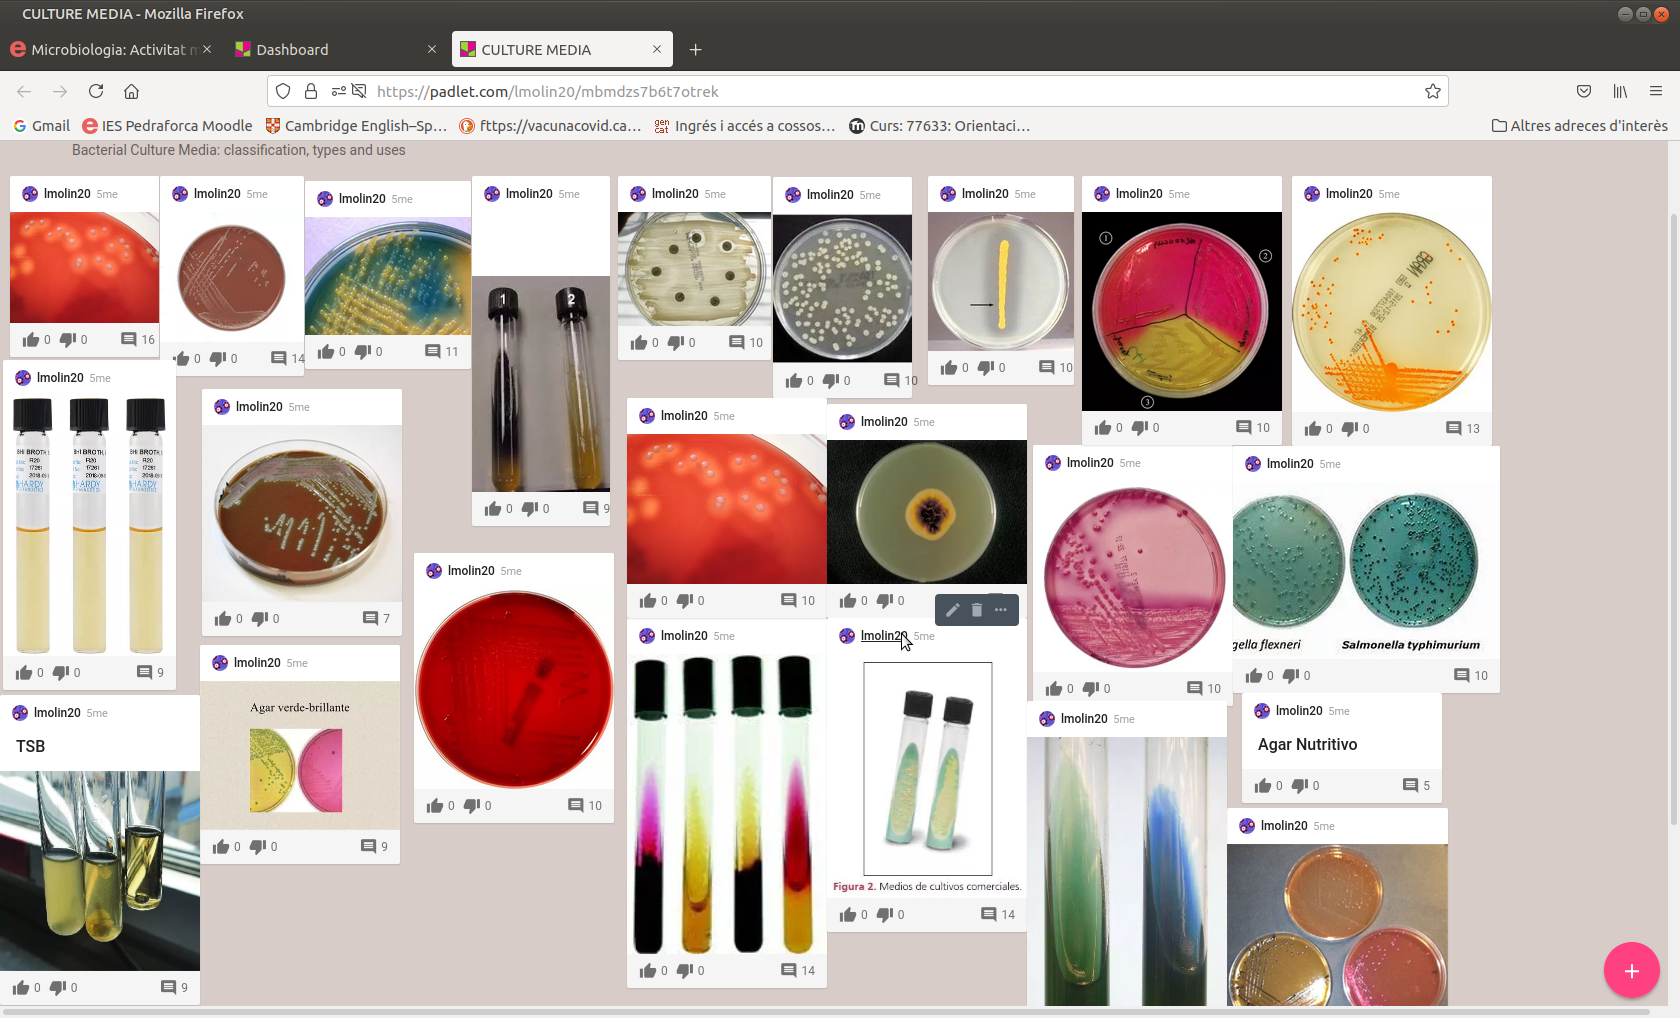Open the Firefox hamburger application menu

click(x=1656, y=92)
